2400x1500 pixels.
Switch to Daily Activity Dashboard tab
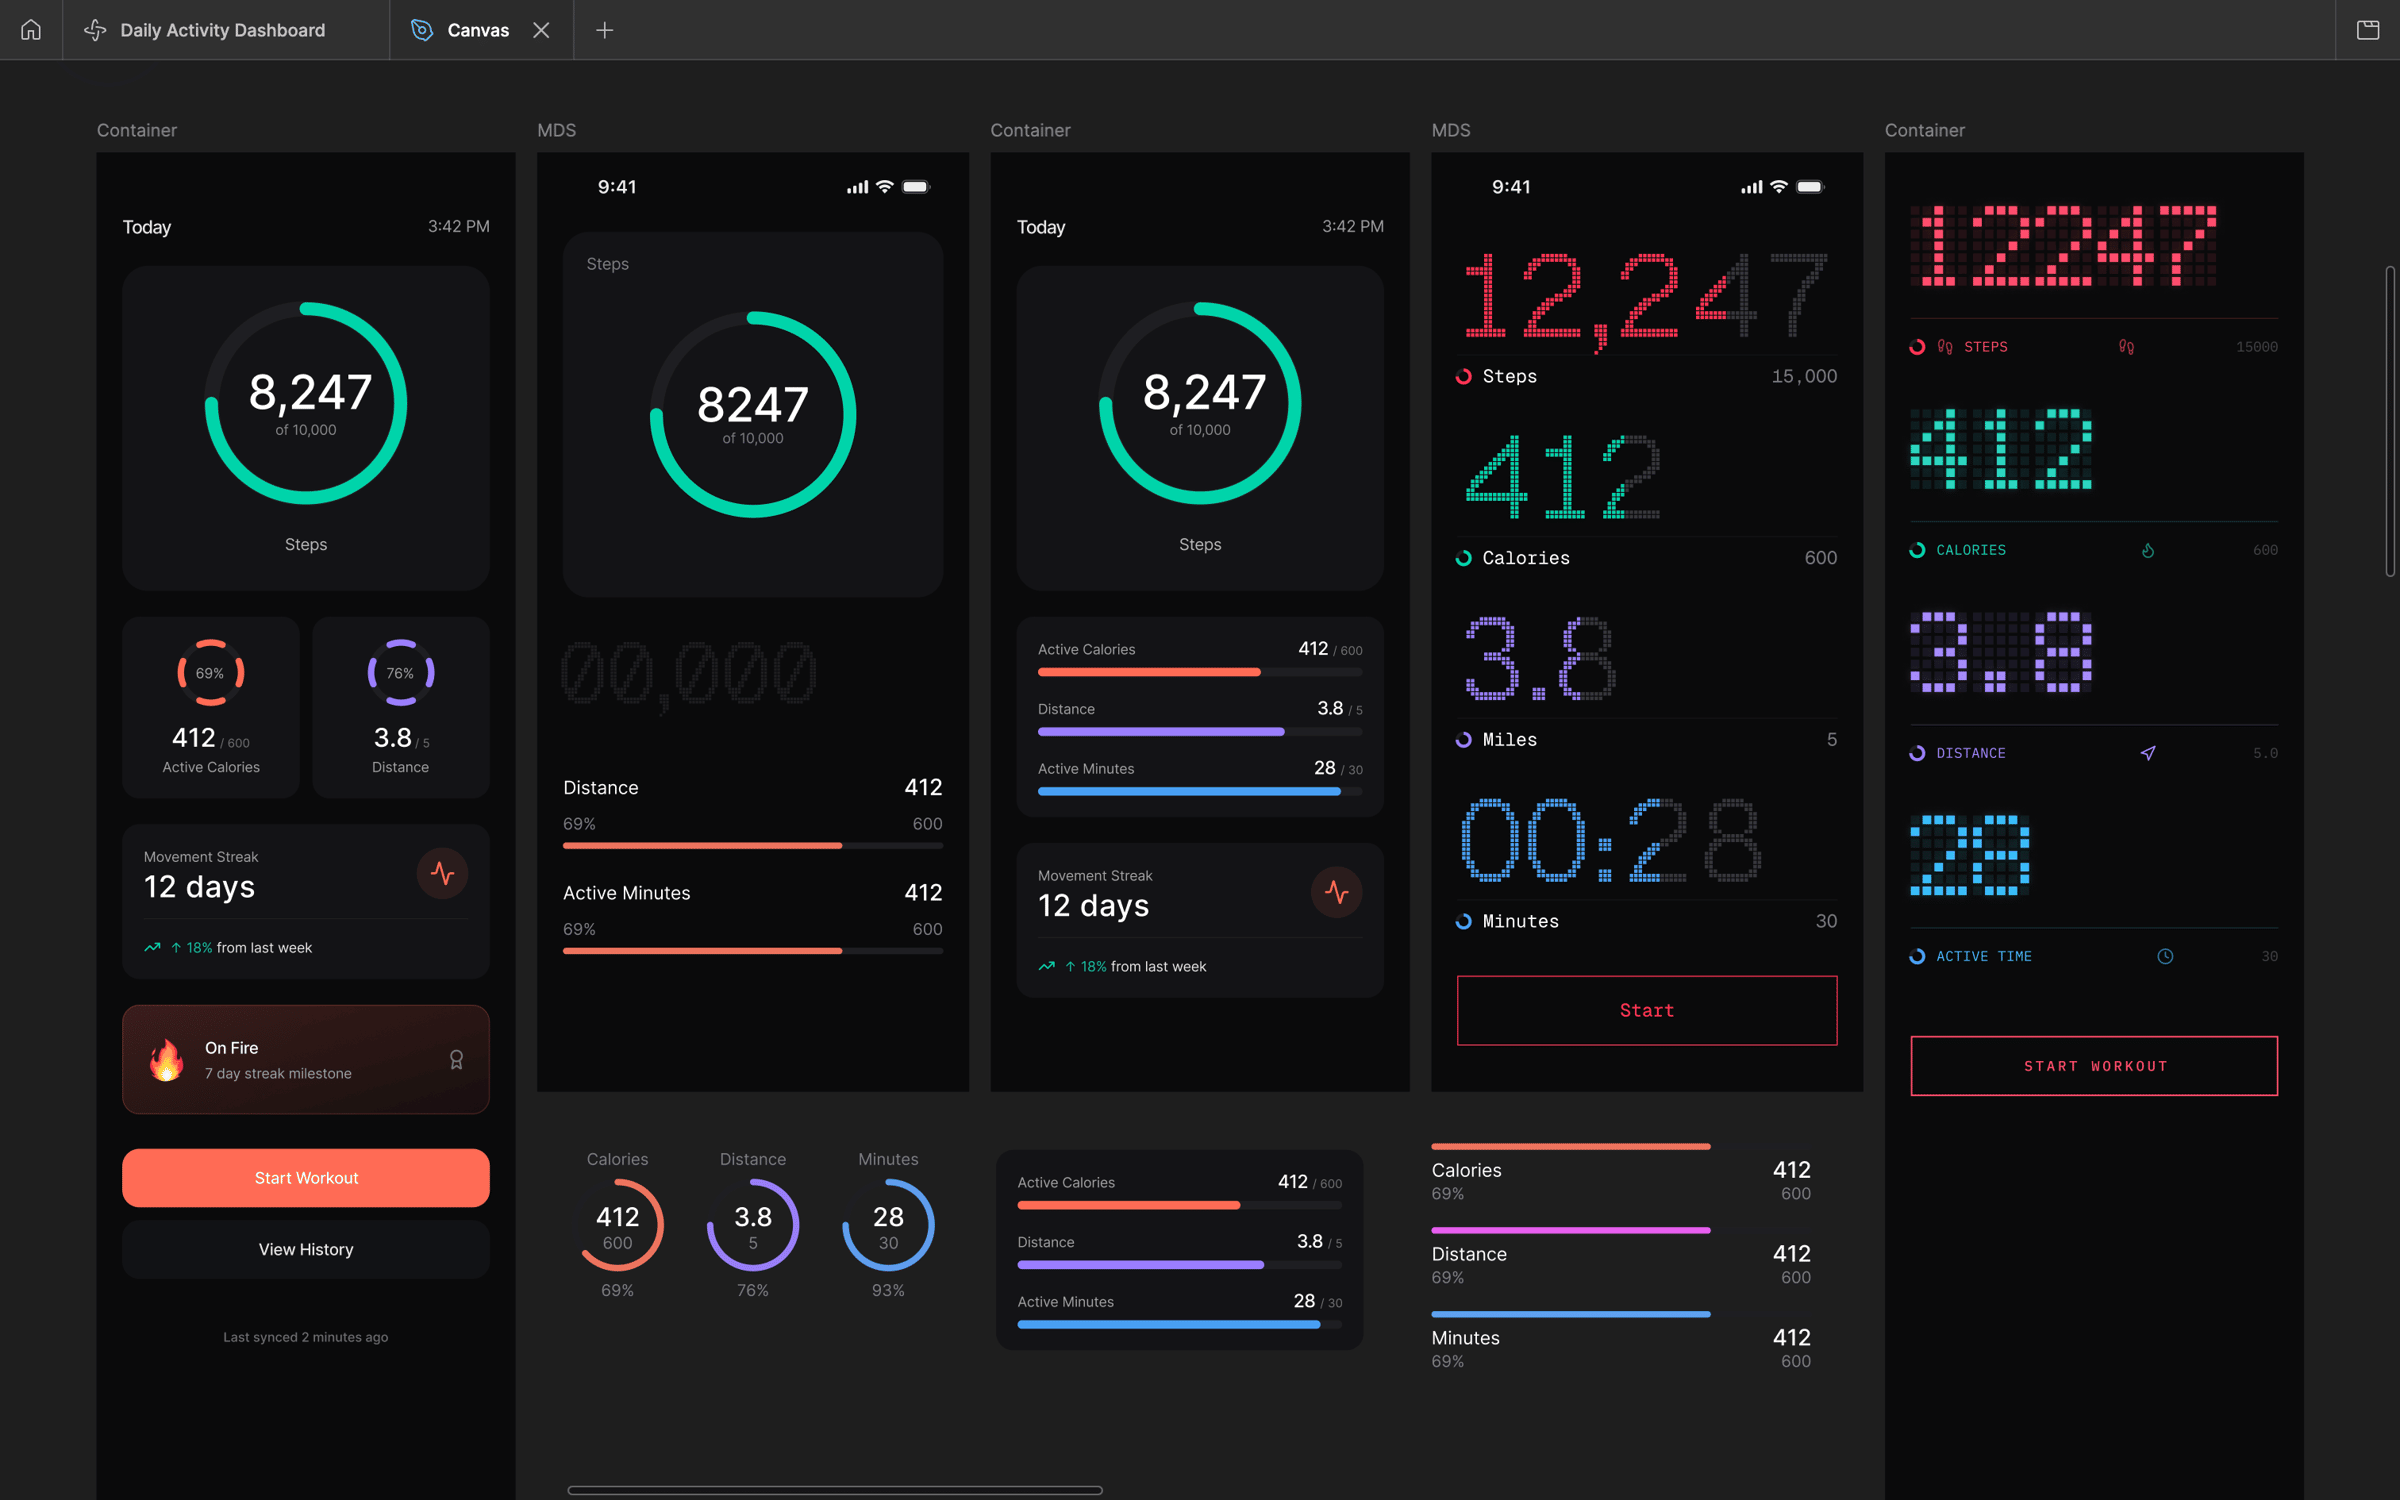[205, 30]
